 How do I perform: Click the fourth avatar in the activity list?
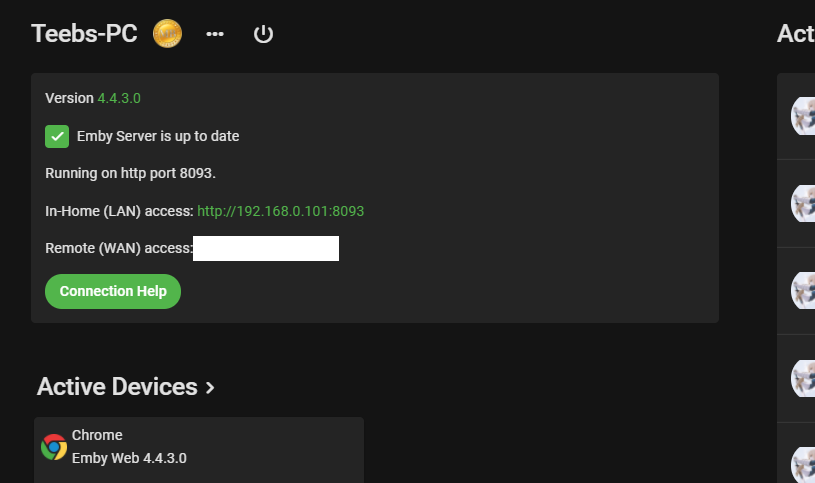click(803, 378)
